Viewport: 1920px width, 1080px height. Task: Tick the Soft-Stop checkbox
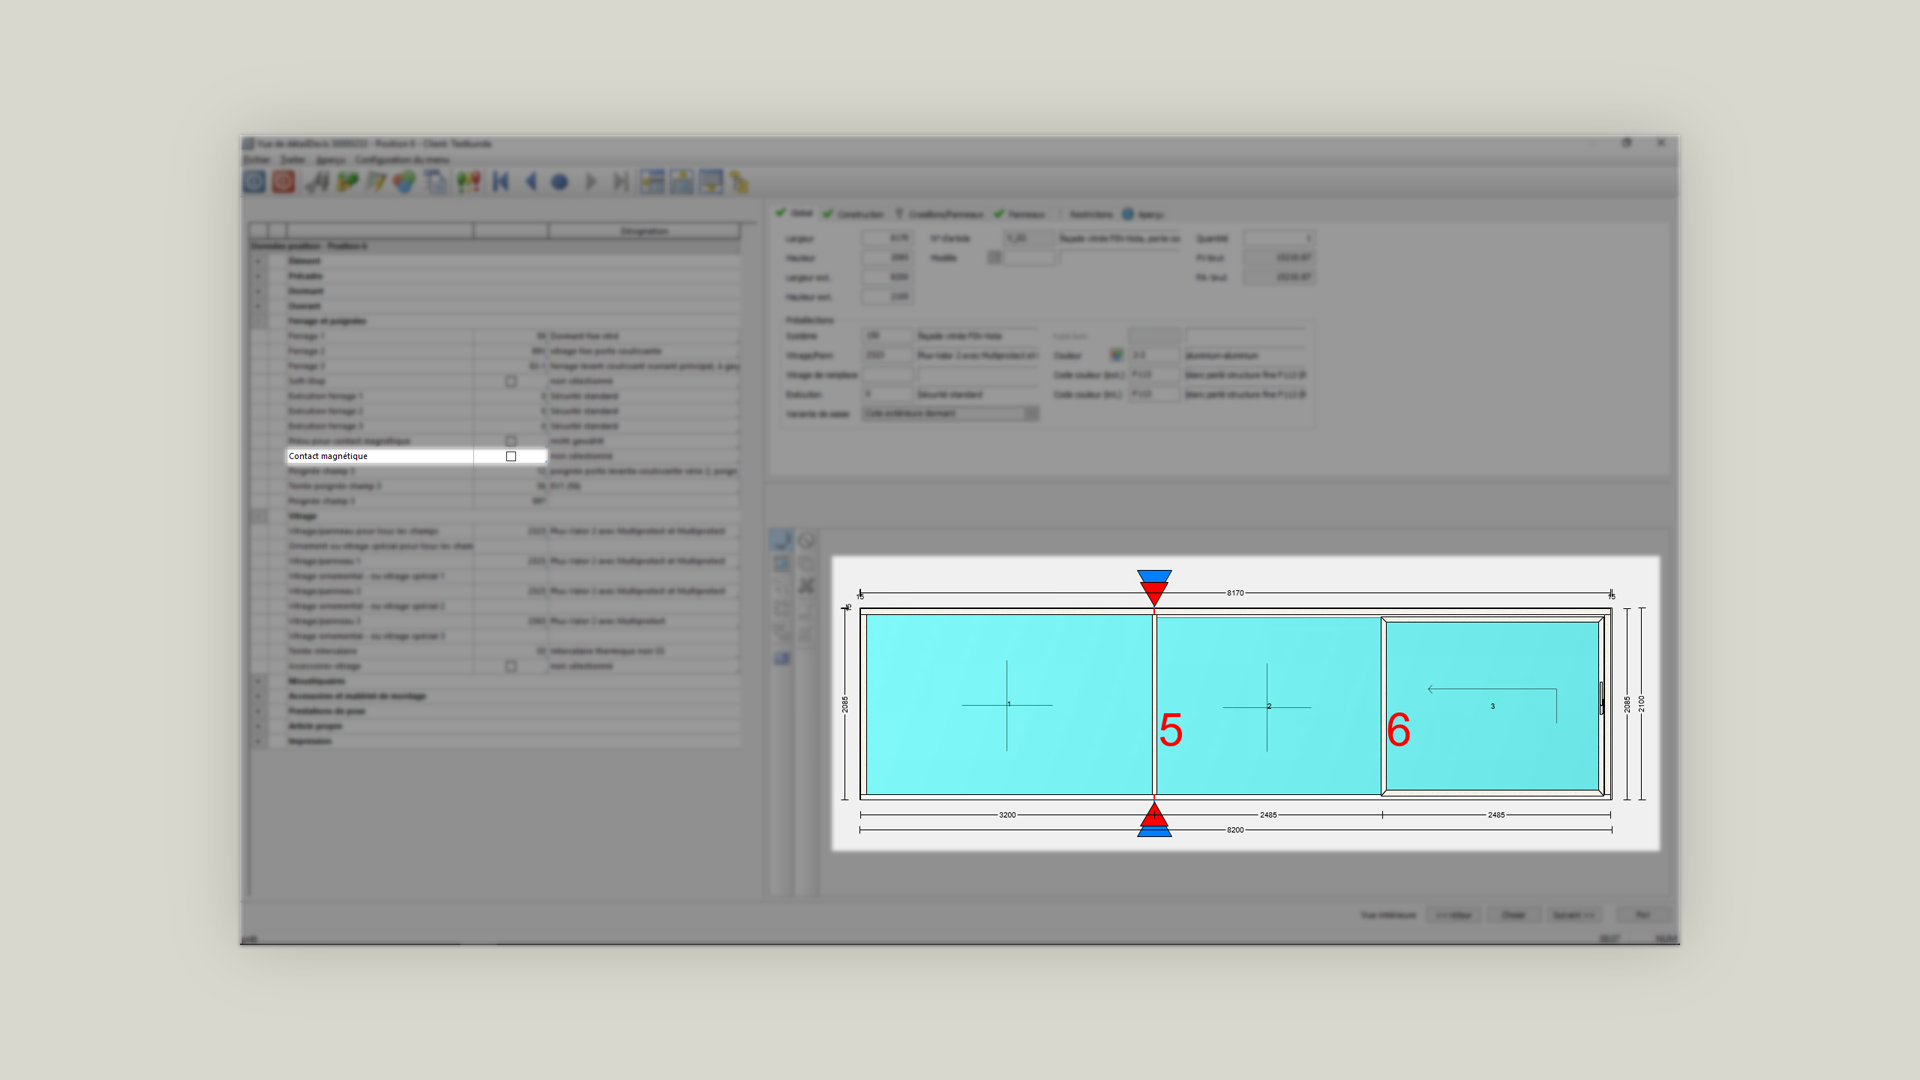pos(511,381)
